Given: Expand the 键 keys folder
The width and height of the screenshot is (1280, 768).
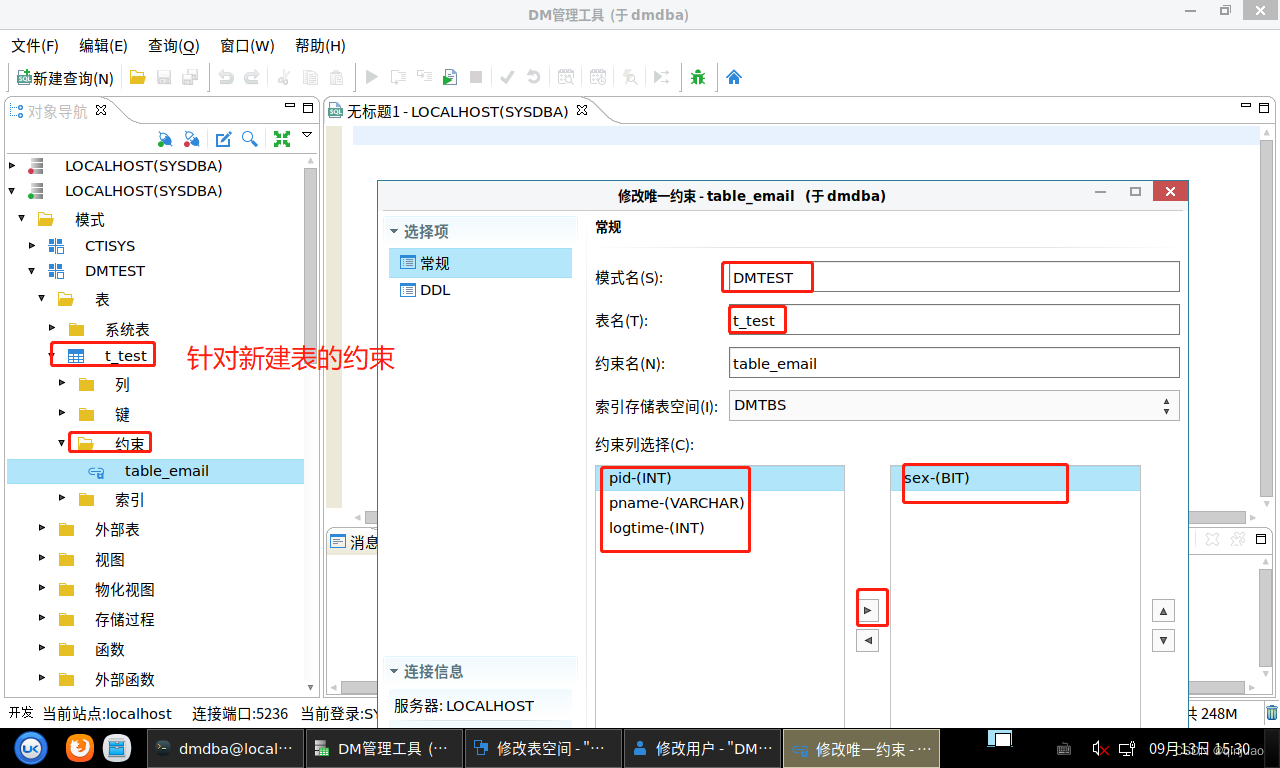Looking at the screenshot, I should point(62,414).
